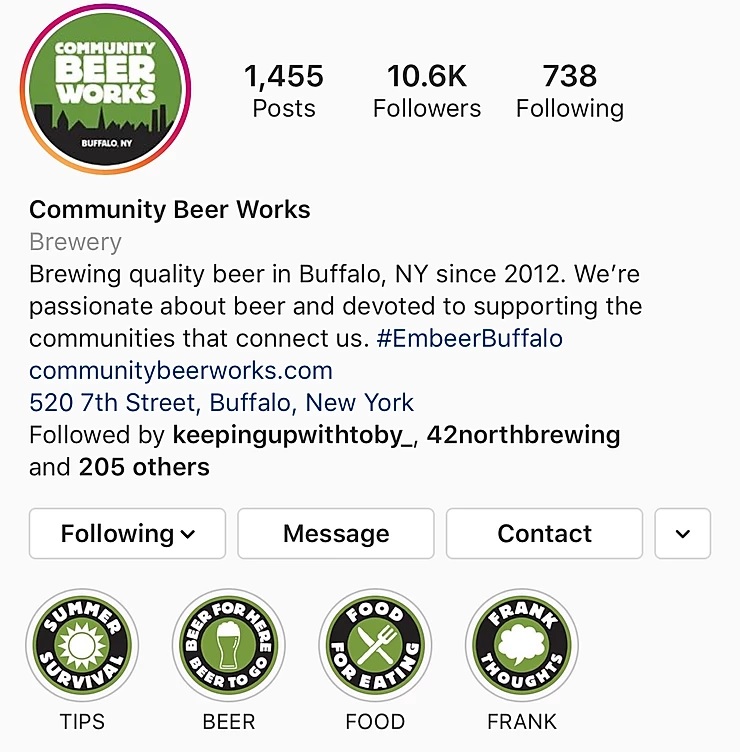Open the Following dropdown button

127,533
